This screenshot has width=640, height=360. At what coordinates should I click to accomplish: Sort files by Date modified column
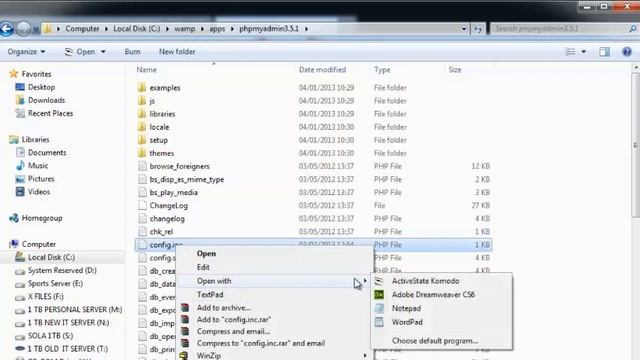(x=322, y=70)
